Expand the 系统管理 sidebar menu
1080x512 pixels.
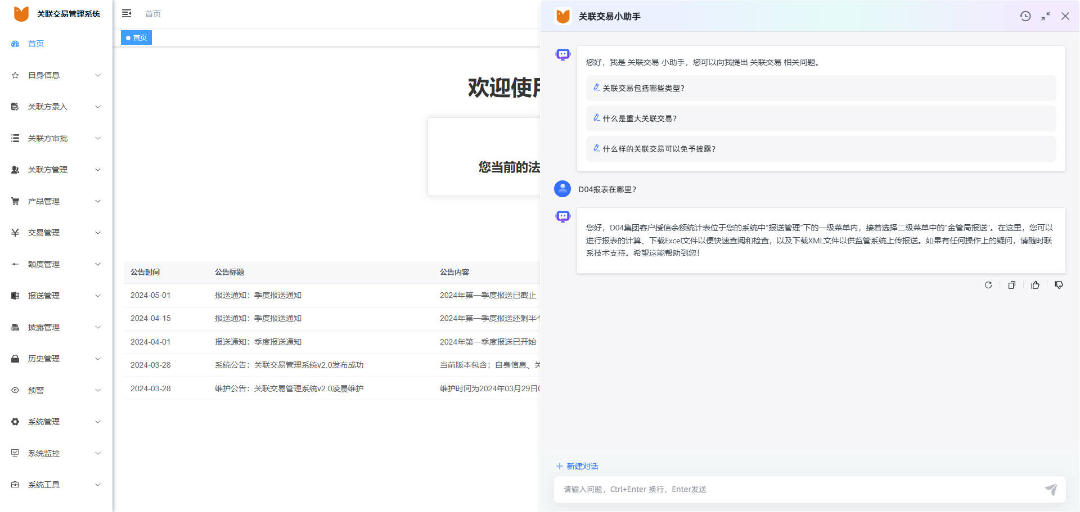[56, 422]
